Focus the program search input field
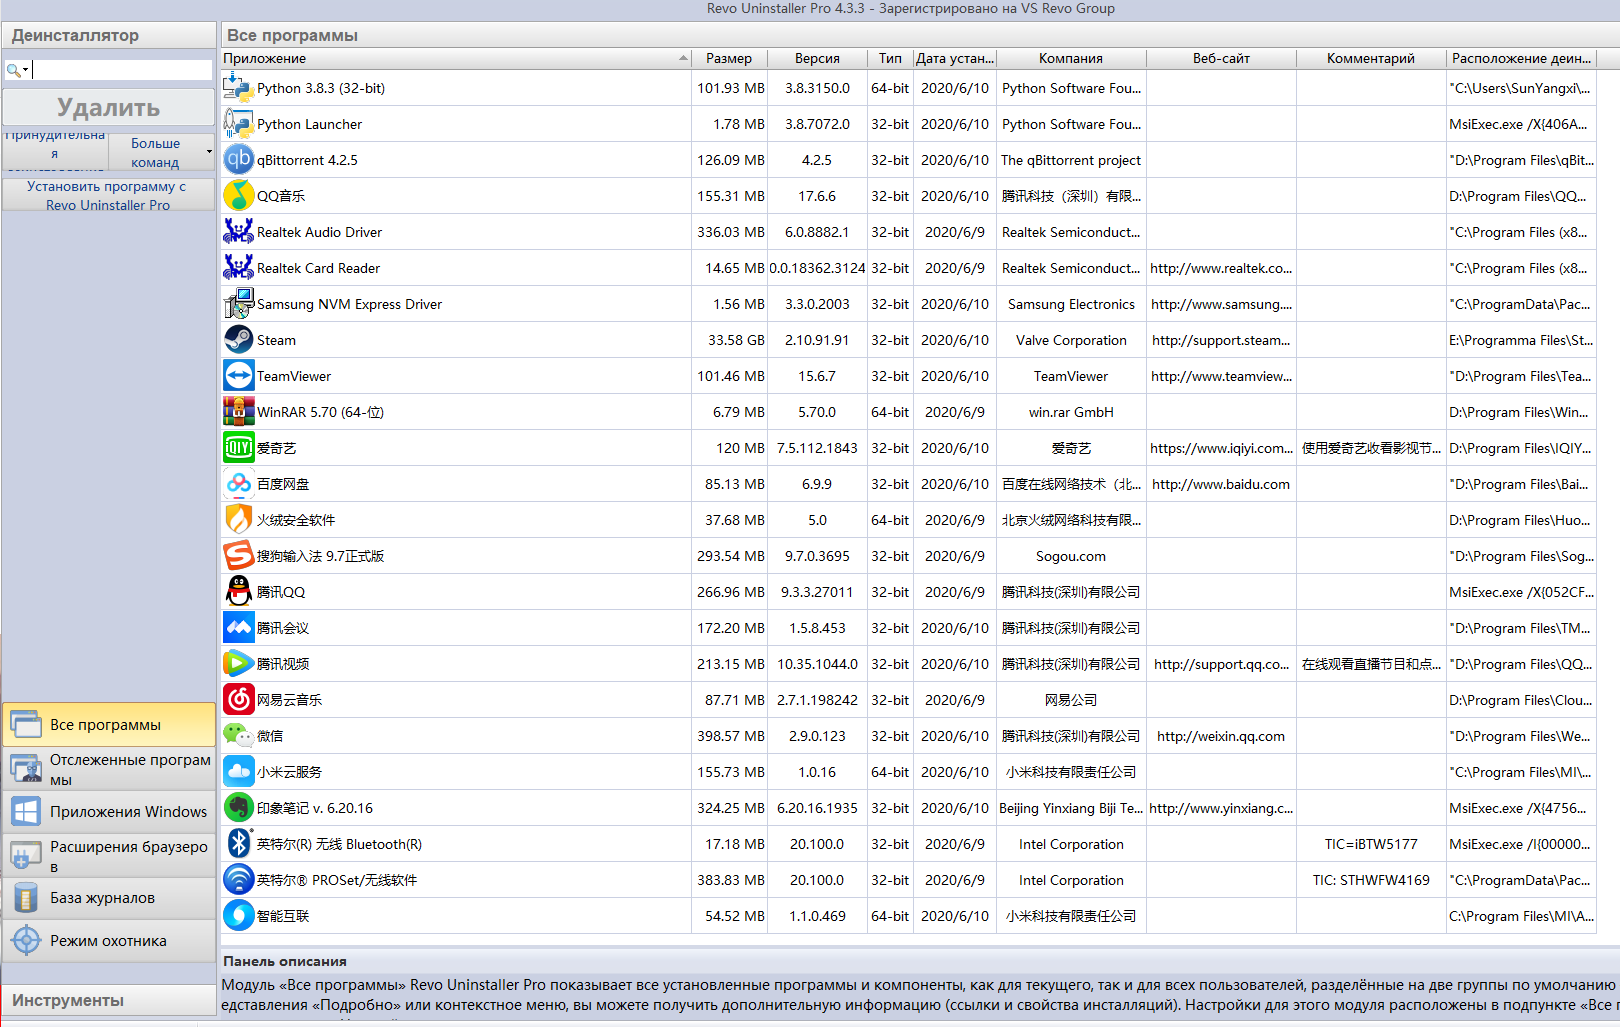Image resolution: width=1620 pixels, height=1027 pixels. tap(120, 70)
